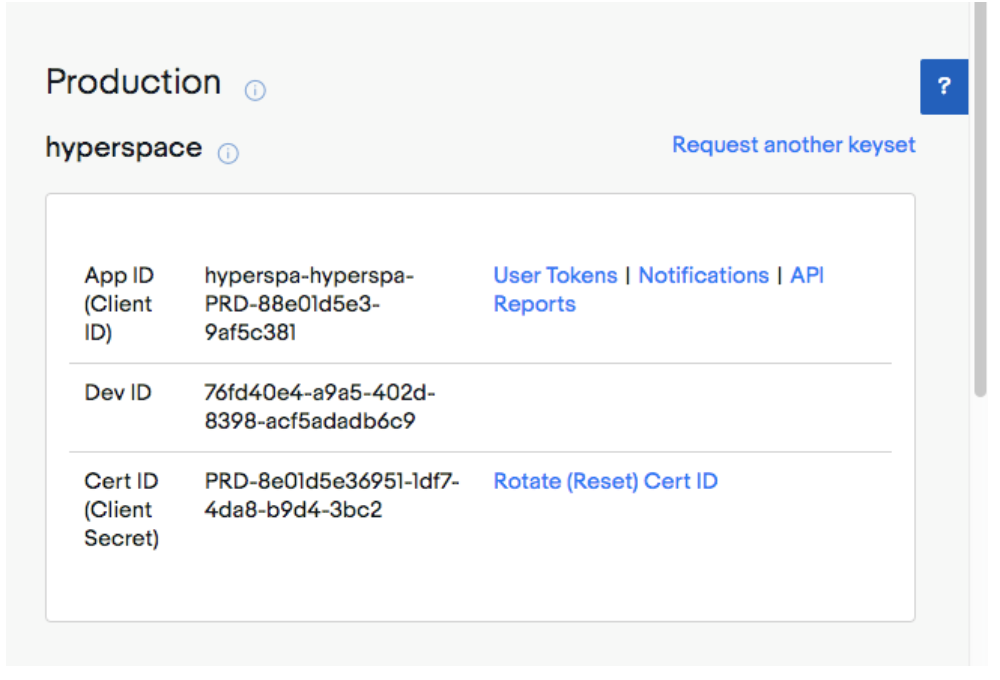Image resolution: width=1000 pixels, height=680 pixels.
Task: Open help with the blue question mark button
Action: click(944, 87)
